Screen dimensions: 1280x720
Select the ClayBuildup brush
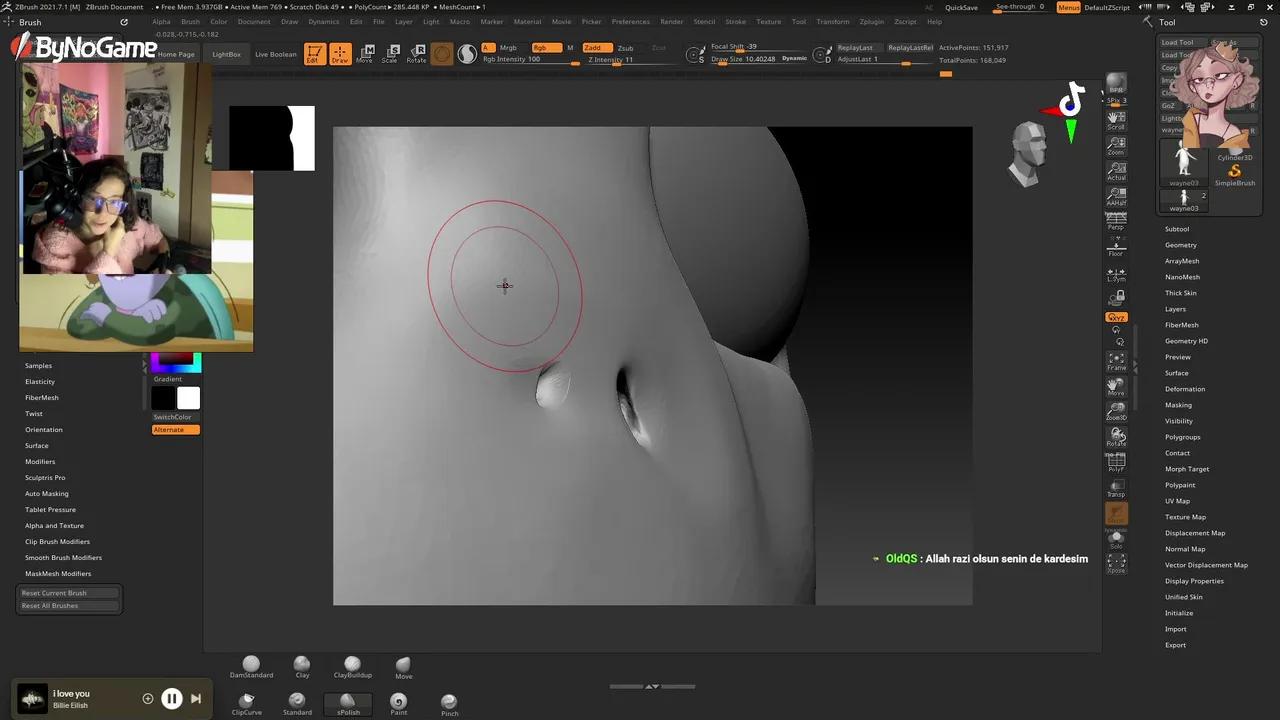pyautogui.click(x=352, y=666)
